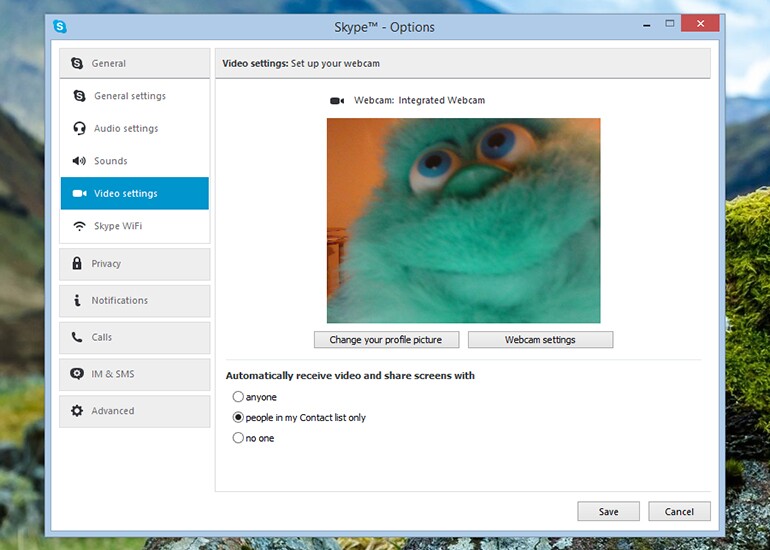770x550 pixels.
Task: Click the Skype icon beside General
Action: pos(77,63)
